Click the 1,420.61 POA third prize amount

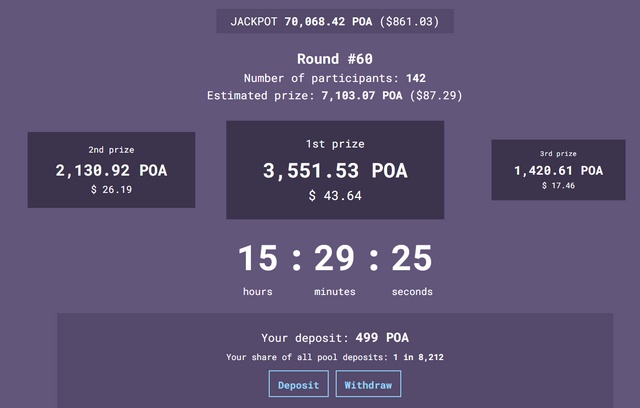pyautogui.click(x=558, y=171)
